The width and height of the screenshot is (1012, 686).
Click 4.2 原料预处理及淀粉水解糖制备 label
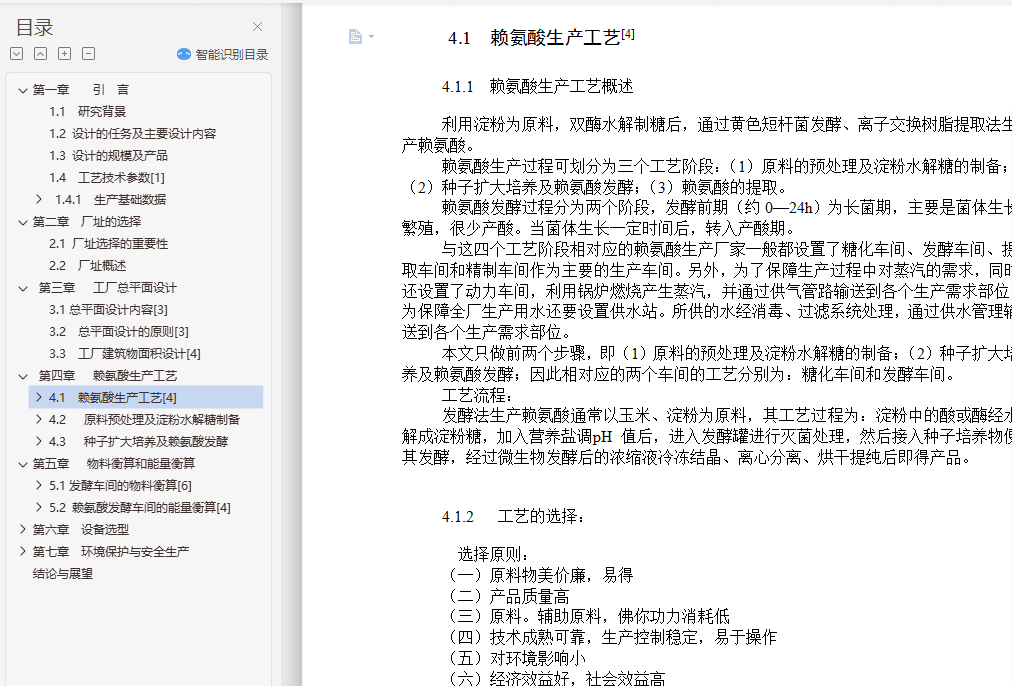point(144,419)
